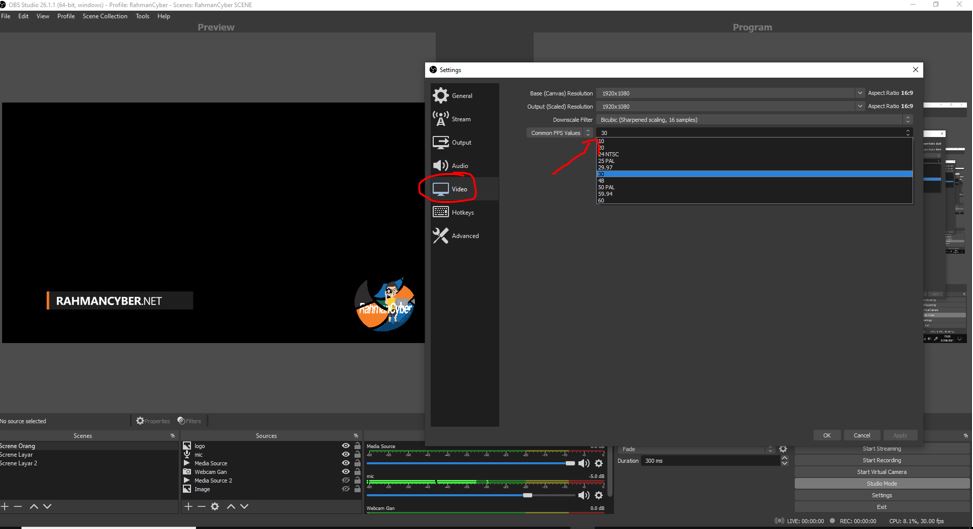Screen dimensions: 973x529
Task: Move source up in Sources list
Action: 231,507
